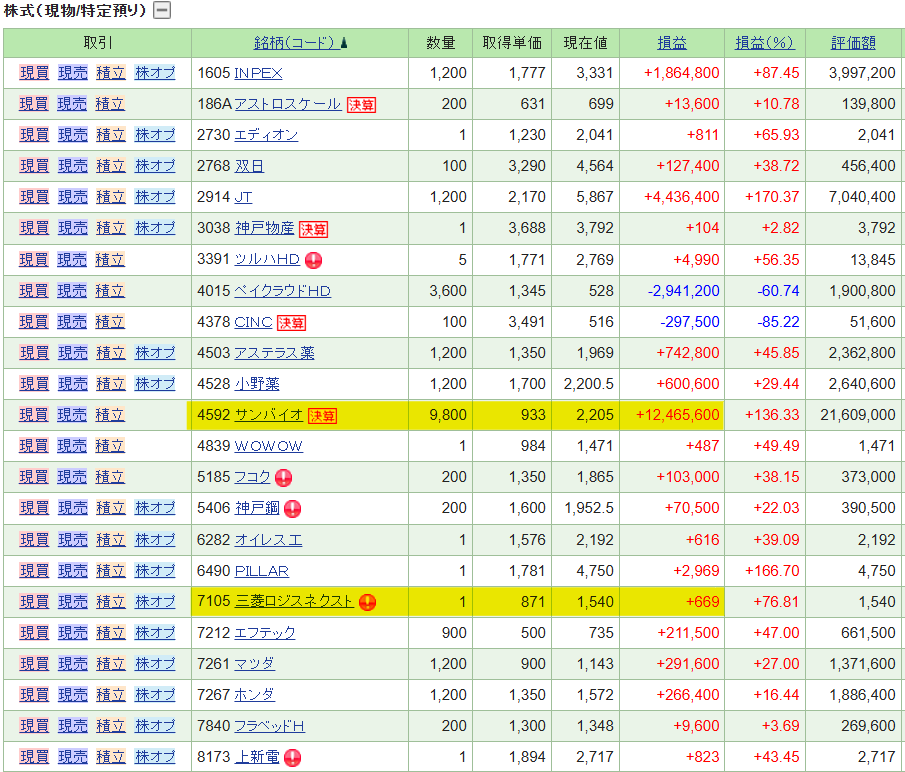Click the 決算 badge next to アストロスケール
905x772 pixels.
point(361,105)
